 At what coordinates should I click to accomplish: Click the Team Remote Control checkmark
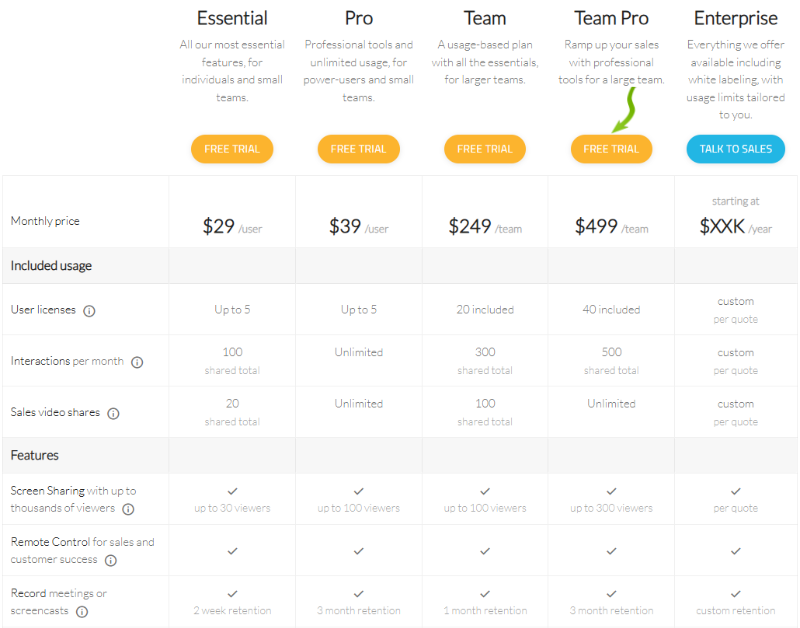[x=485, y=551]
